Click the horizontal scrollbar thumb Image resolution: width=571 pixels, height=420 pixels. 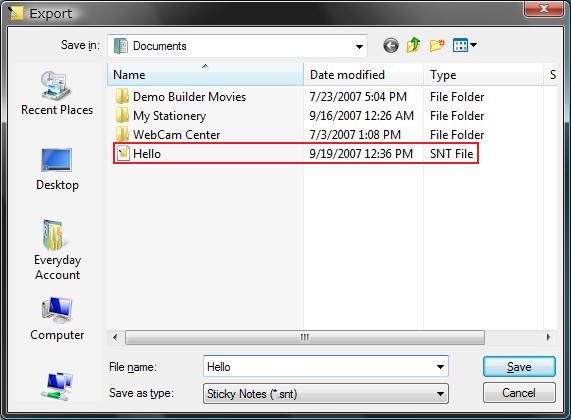coord(305,337)
